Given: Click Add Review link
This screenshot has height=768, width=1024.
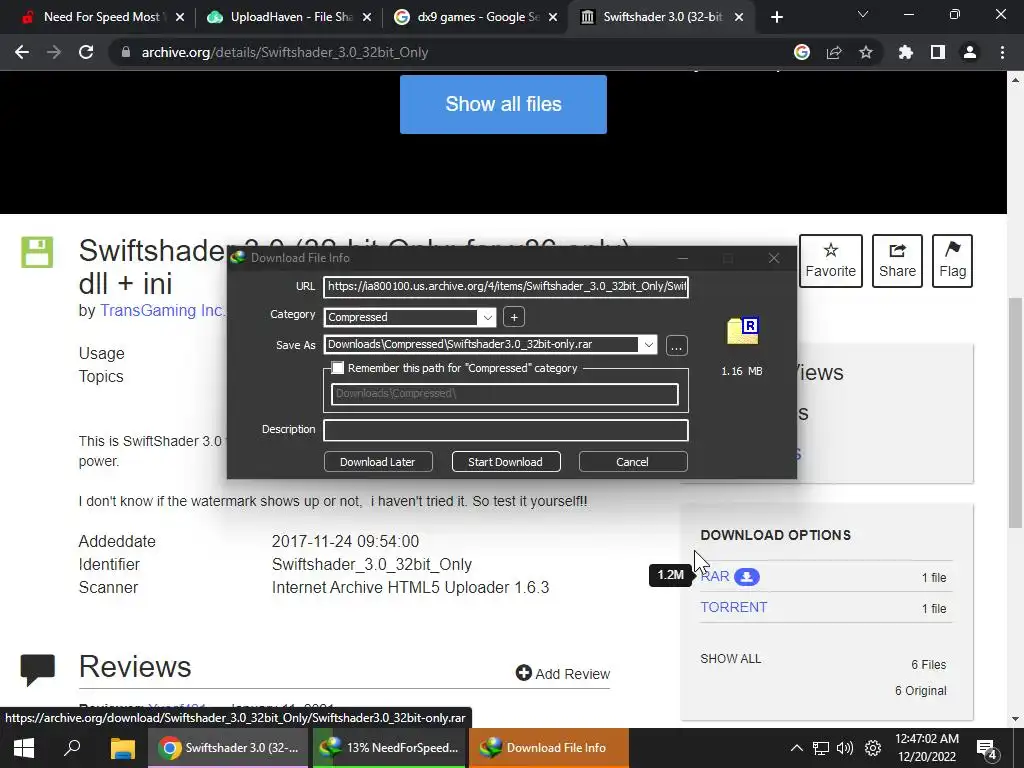Looking at the screenshot, I should [563, 673].
